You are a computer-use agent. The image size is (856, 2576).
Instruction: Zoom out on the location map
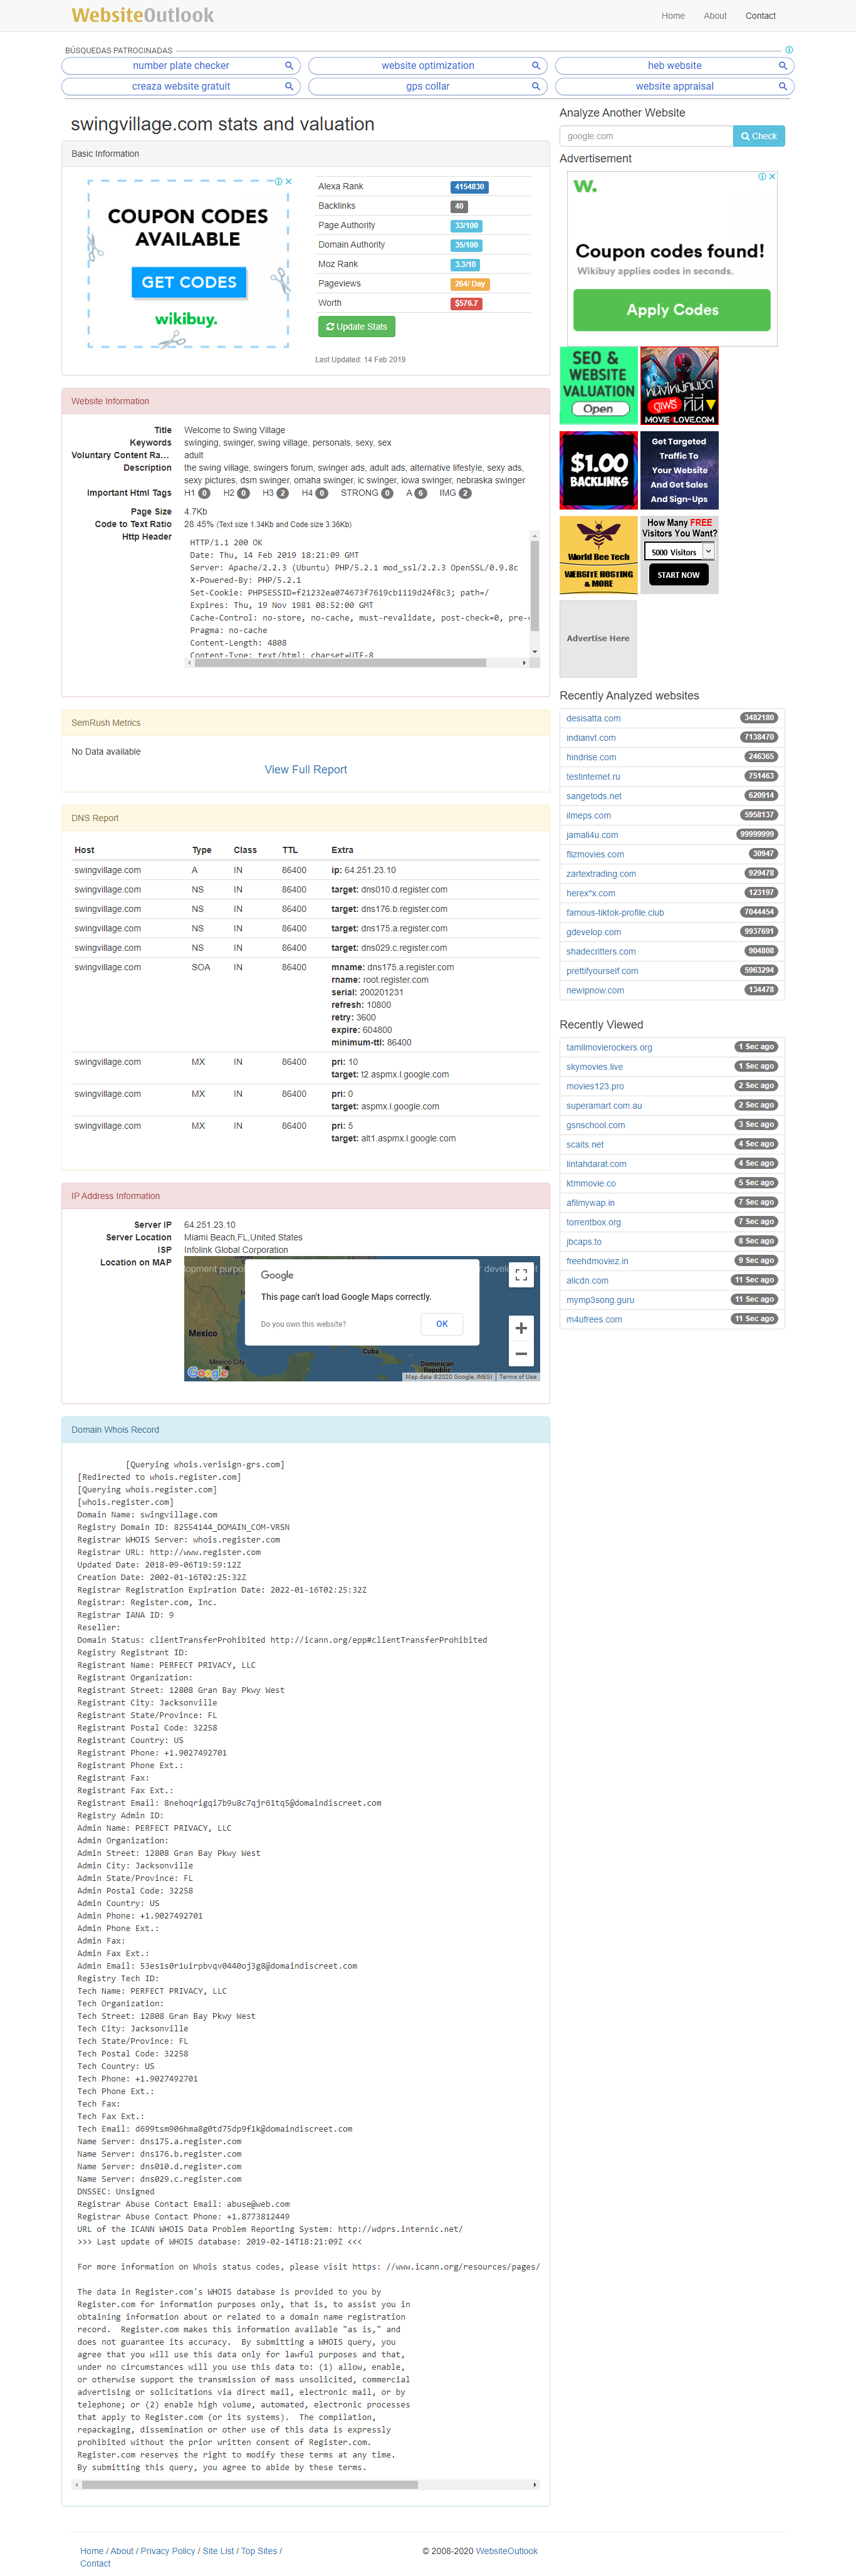click(521, 1354)
